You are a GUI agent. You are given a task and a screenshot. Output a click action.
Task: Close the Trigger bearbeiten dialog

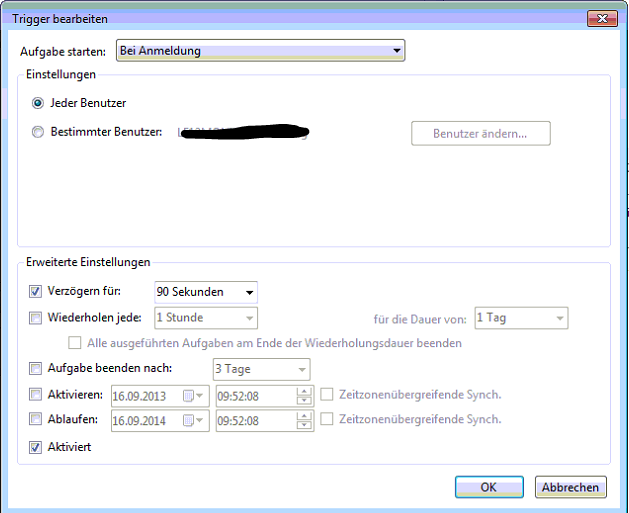tap(602, 18)
